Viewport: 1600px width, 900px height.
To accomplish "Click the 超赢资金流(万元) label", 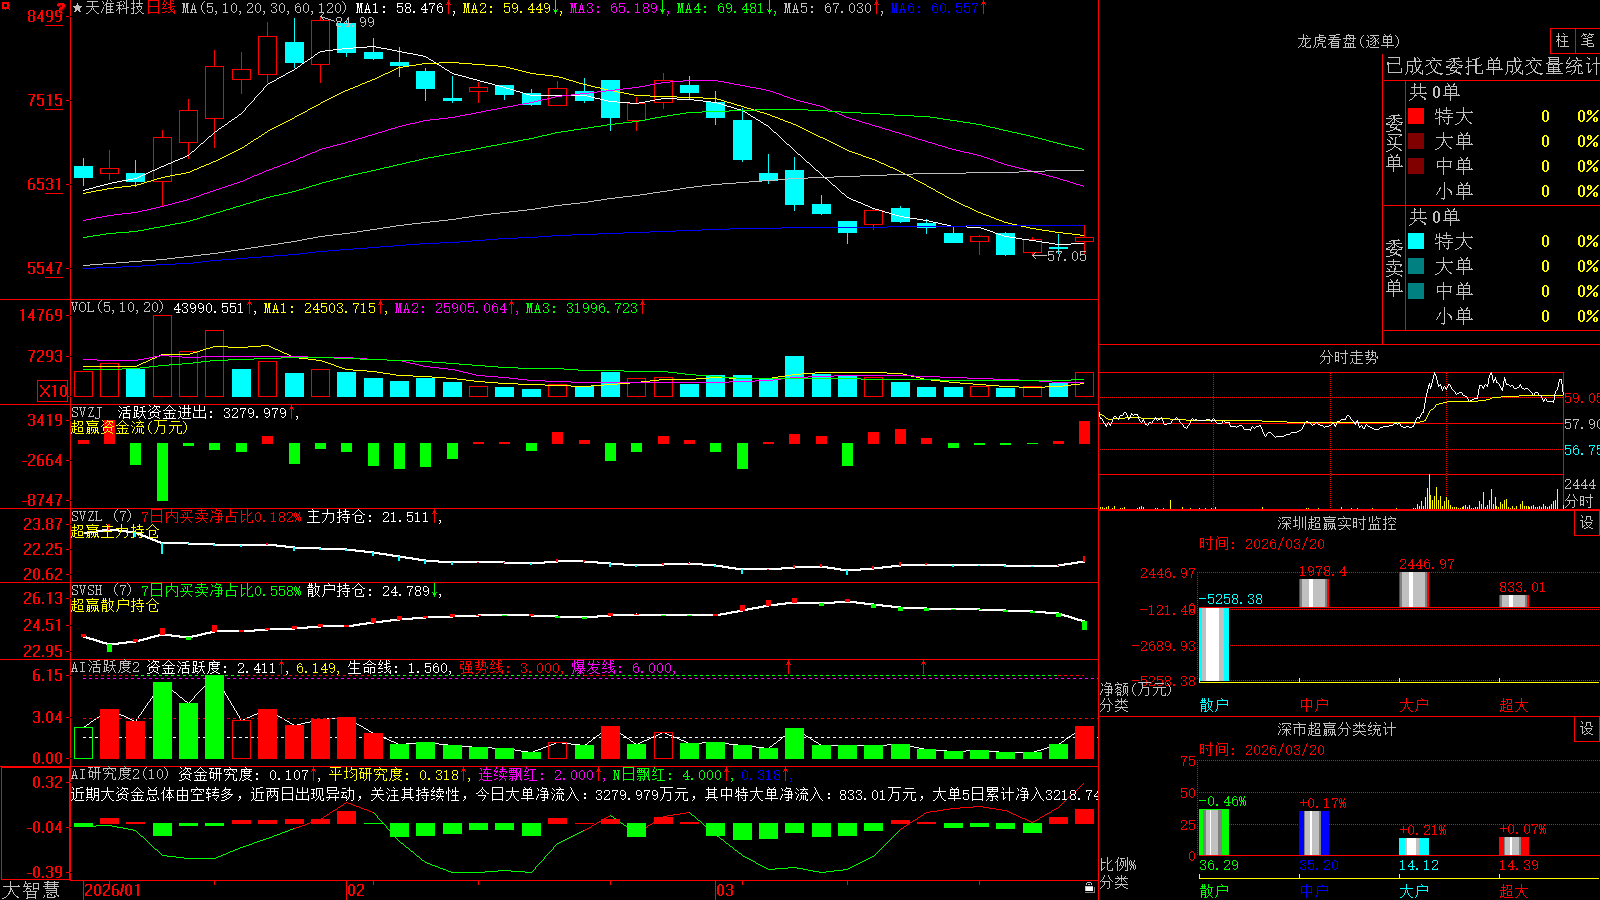I will click(129, 427).
